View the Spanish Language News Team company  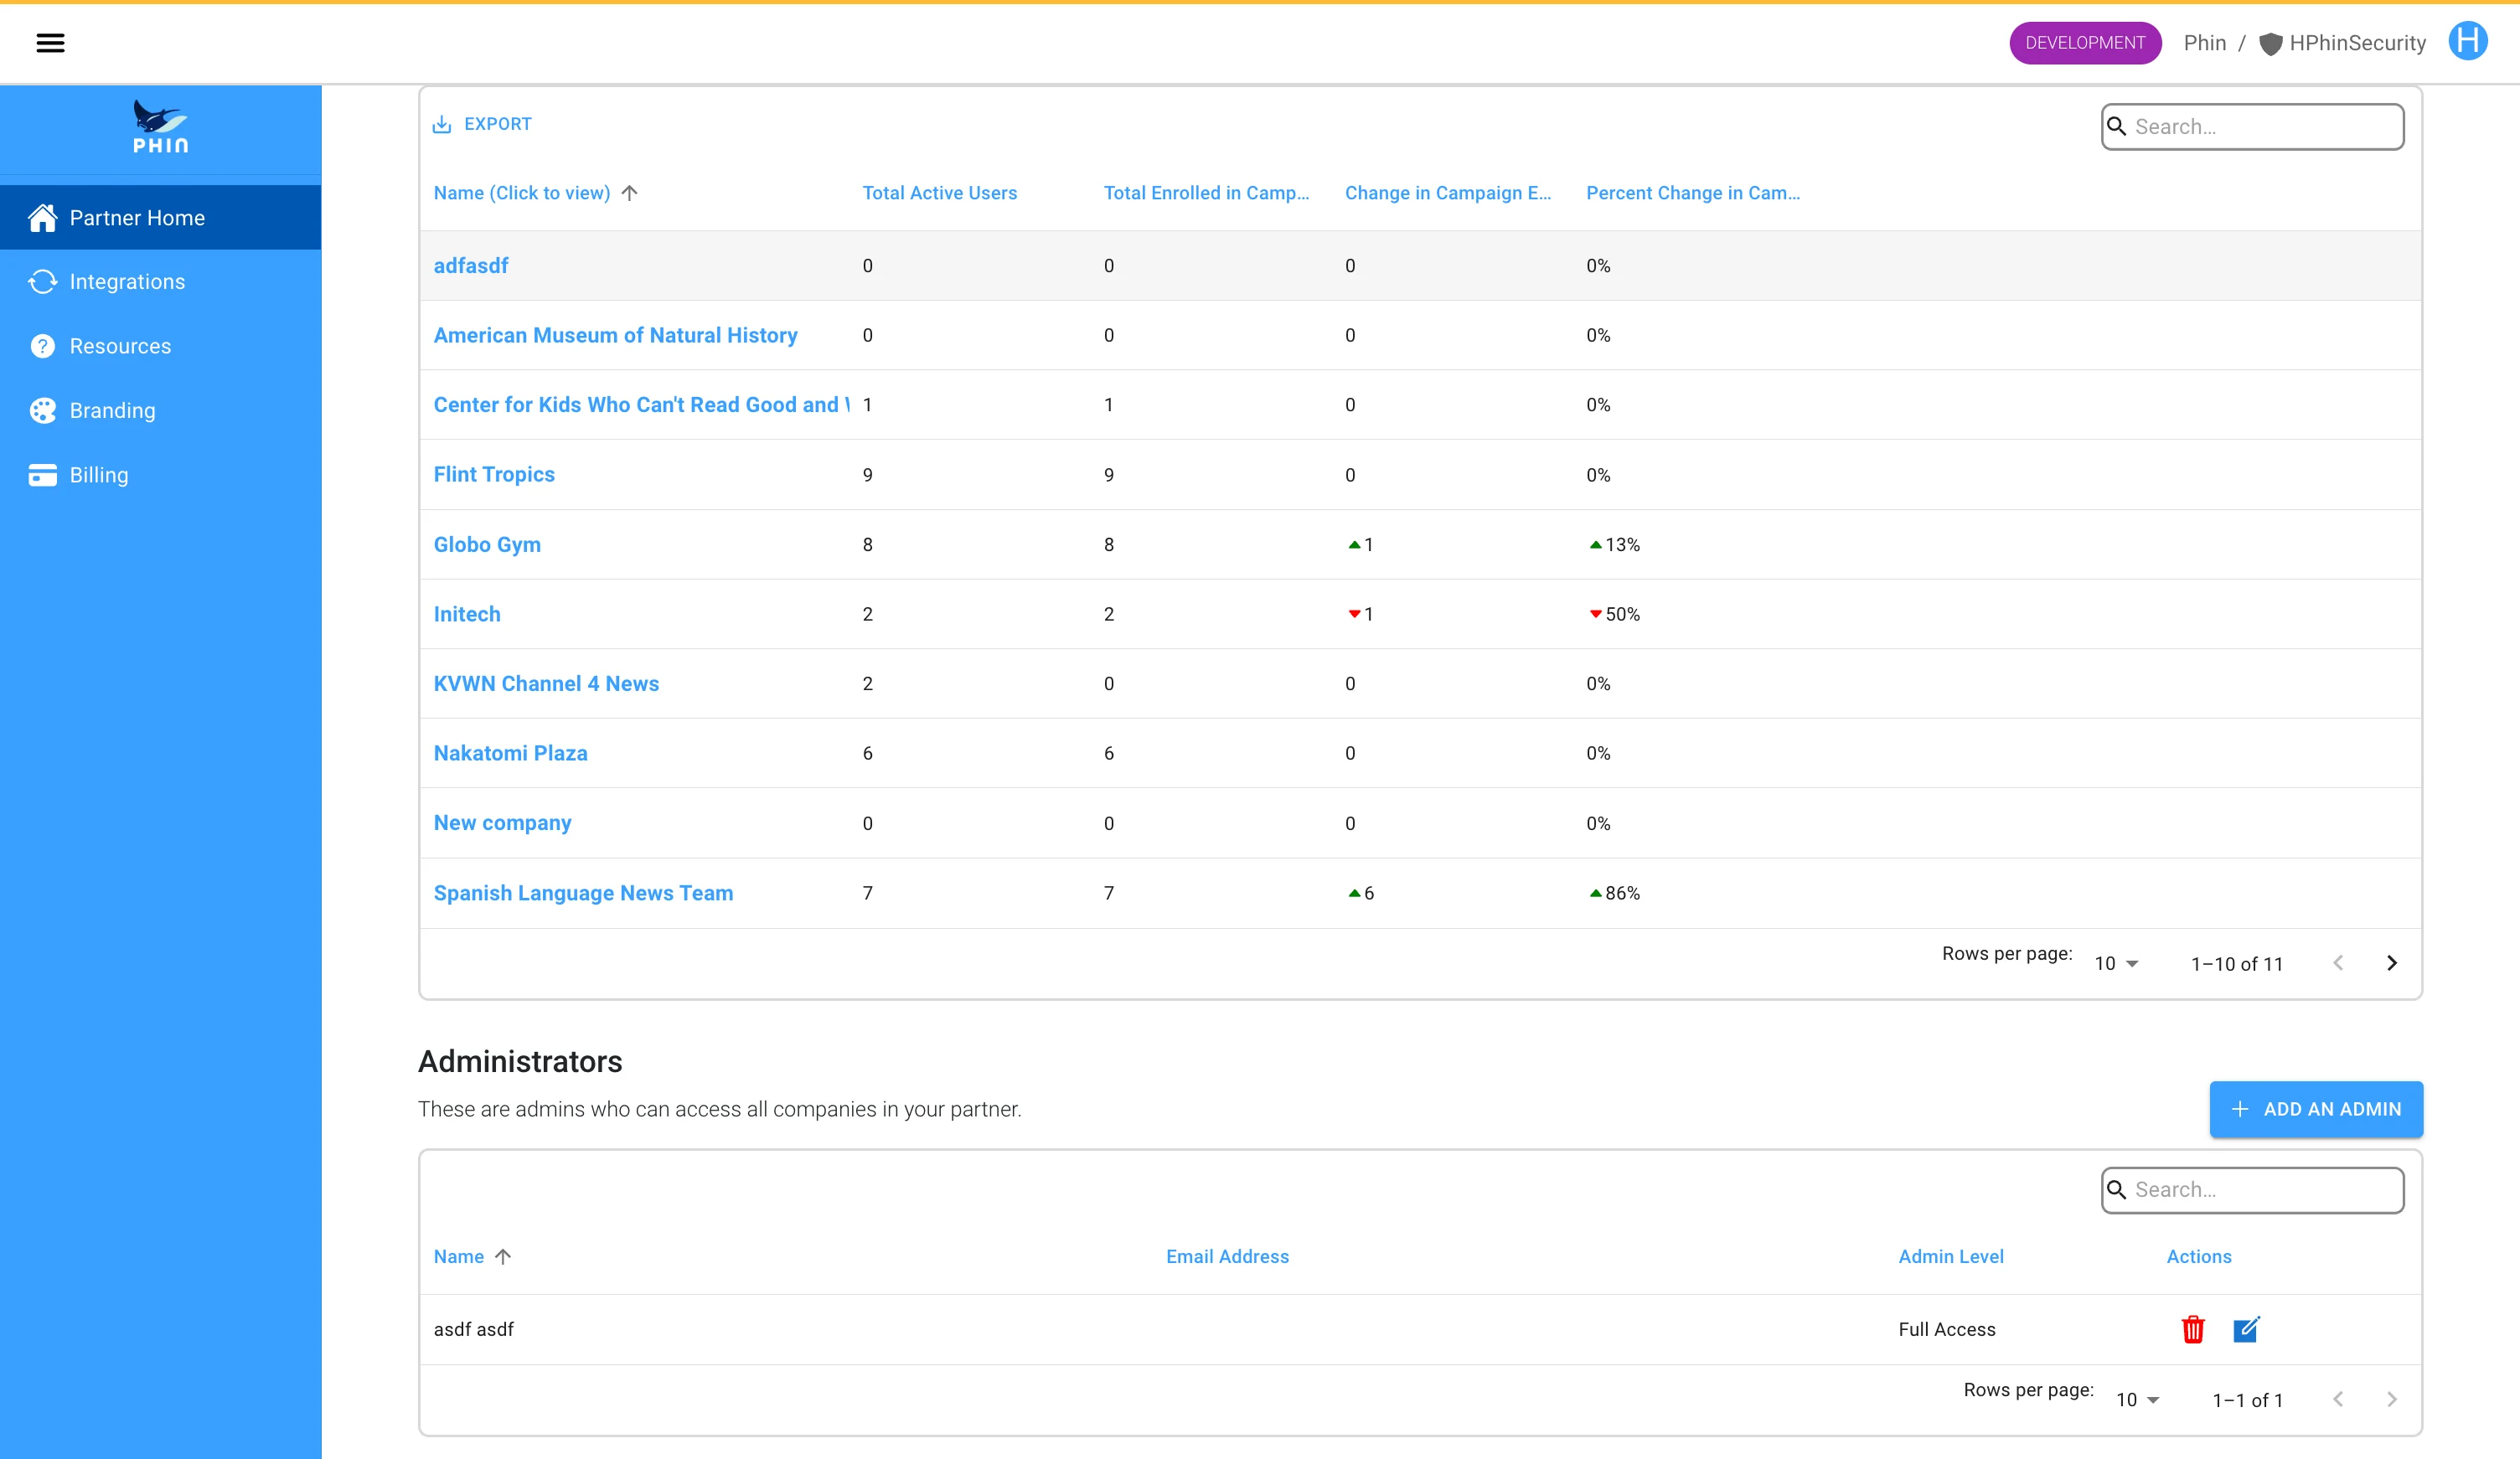pyautogui.click(x=583, y=893)
